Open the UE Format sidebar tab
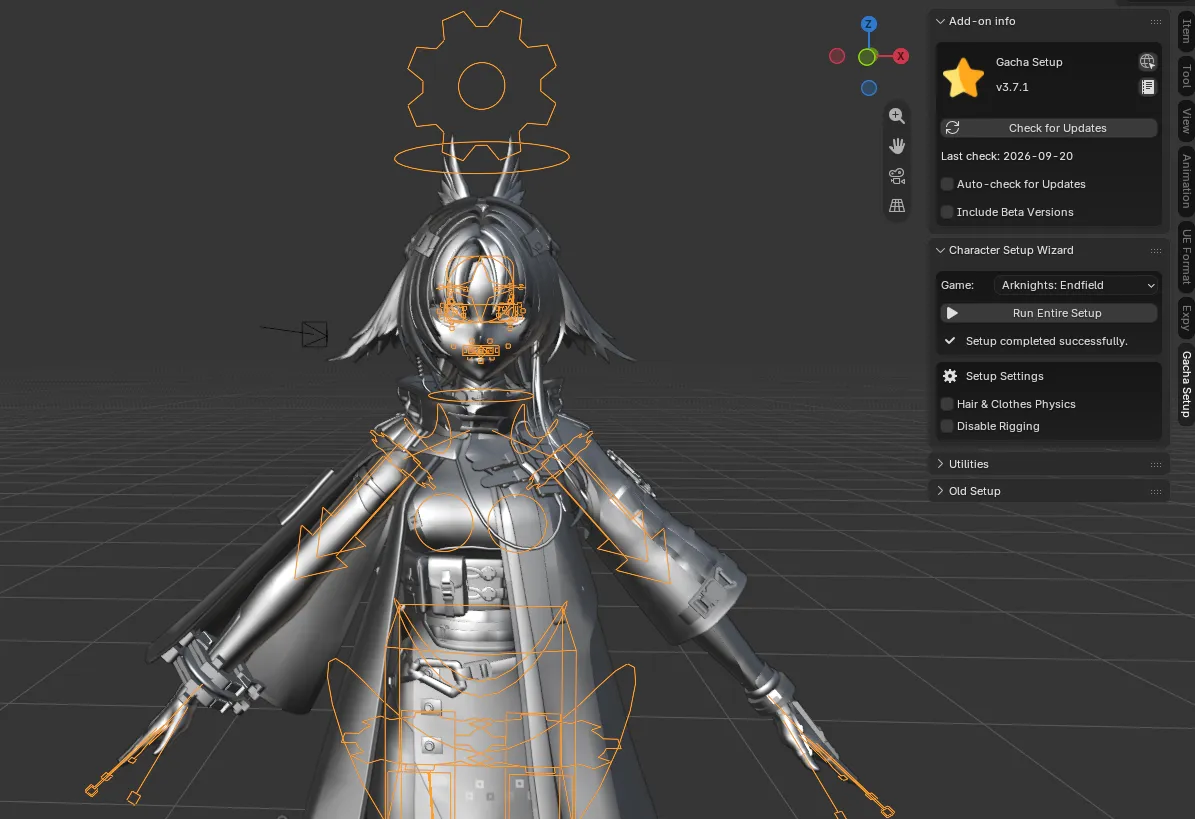Image resolution: width=1195 pixels, height=819 pixels. pos(1186,257)
